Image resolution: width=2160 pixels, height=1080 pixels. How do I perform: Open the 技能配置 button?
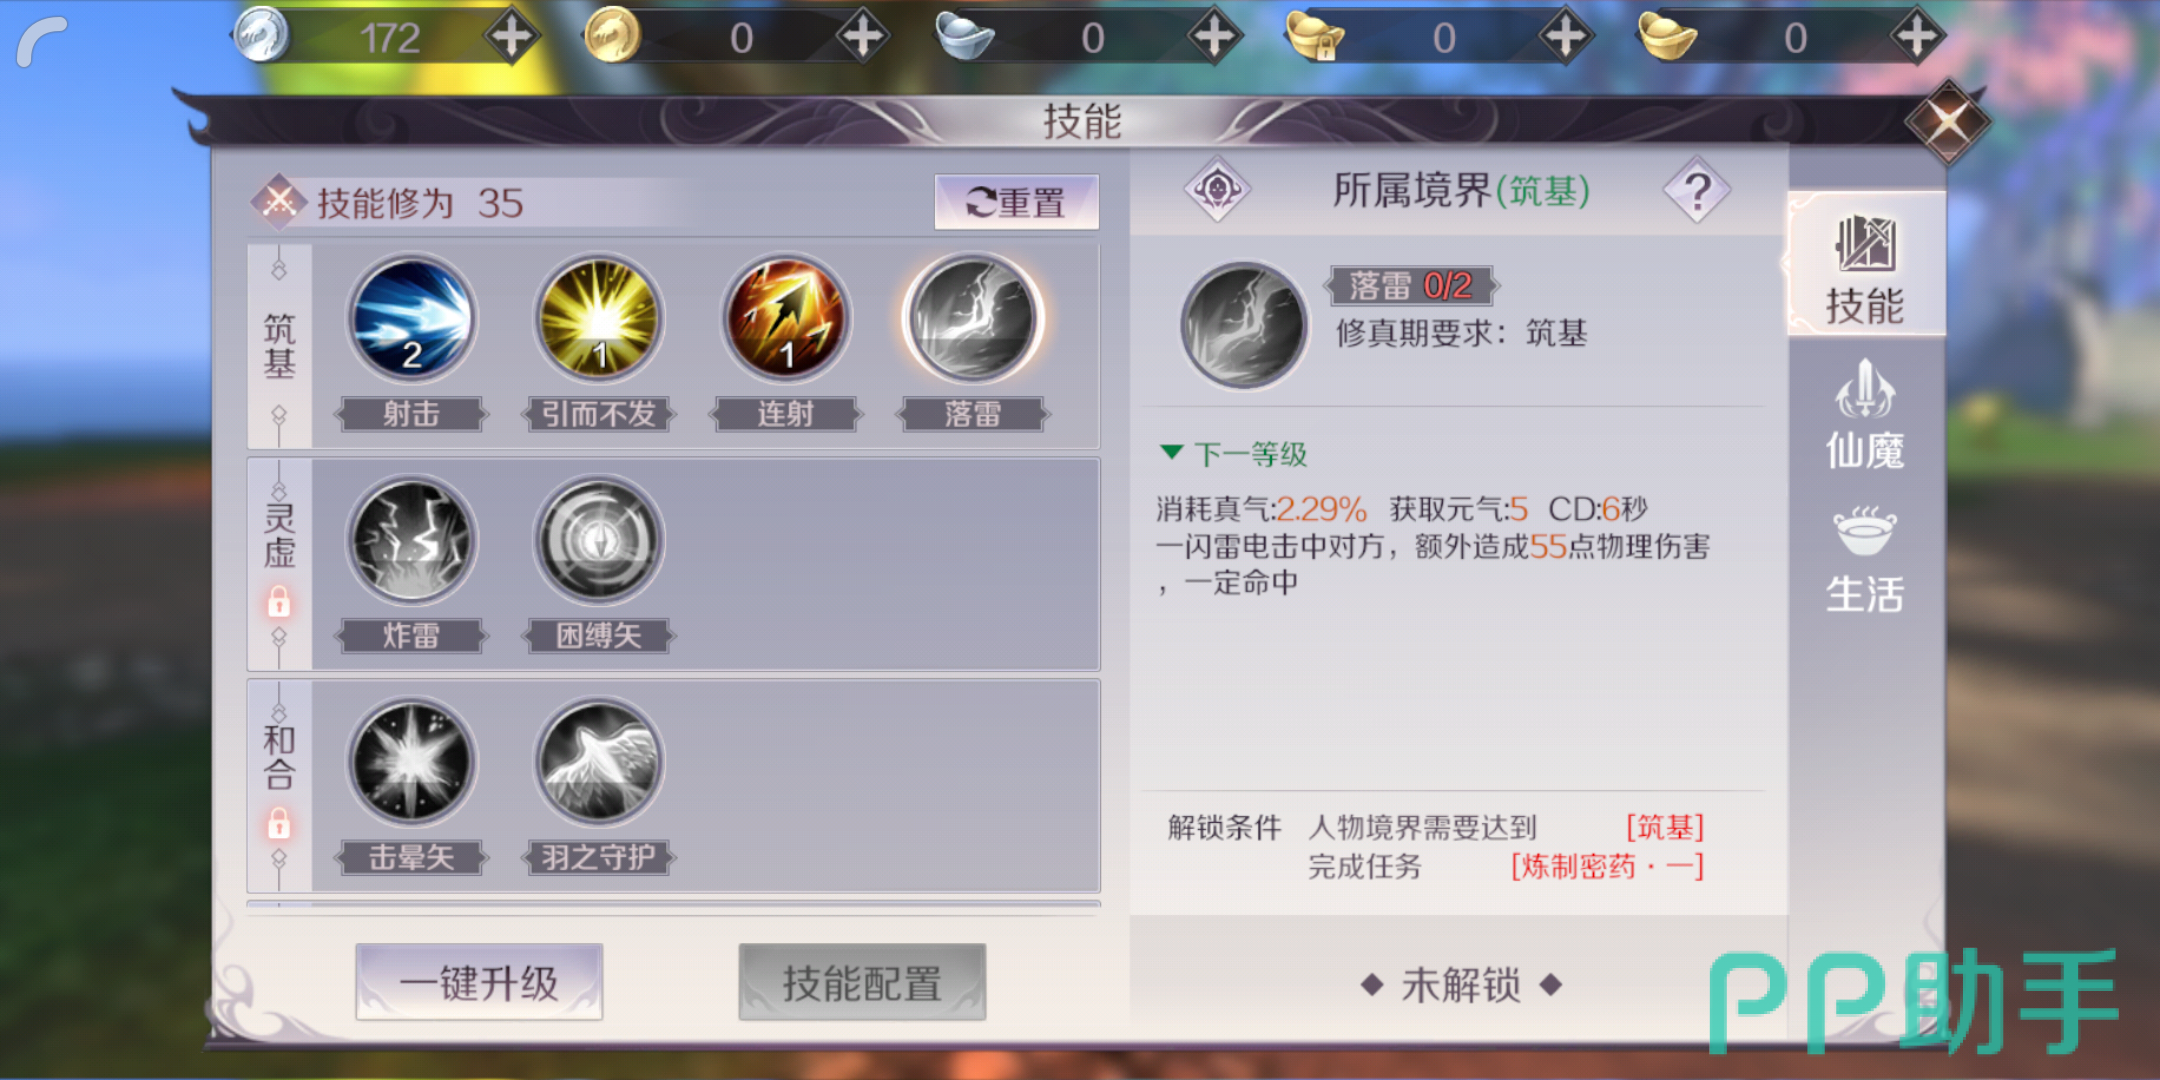pyautogui.click(x=862, y=982)
